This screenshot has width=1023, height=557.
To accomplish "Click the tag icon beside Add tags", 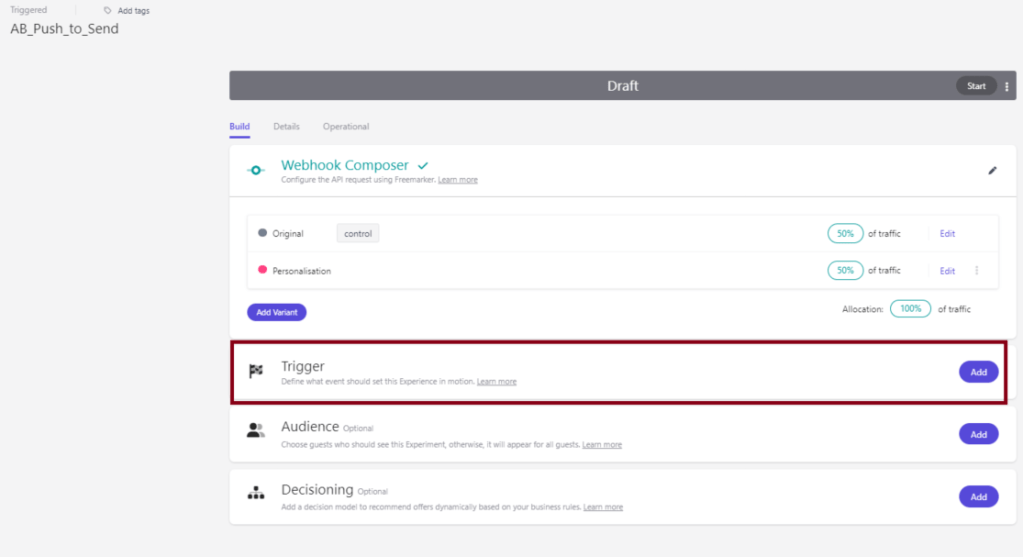I will tap(108, 11).
